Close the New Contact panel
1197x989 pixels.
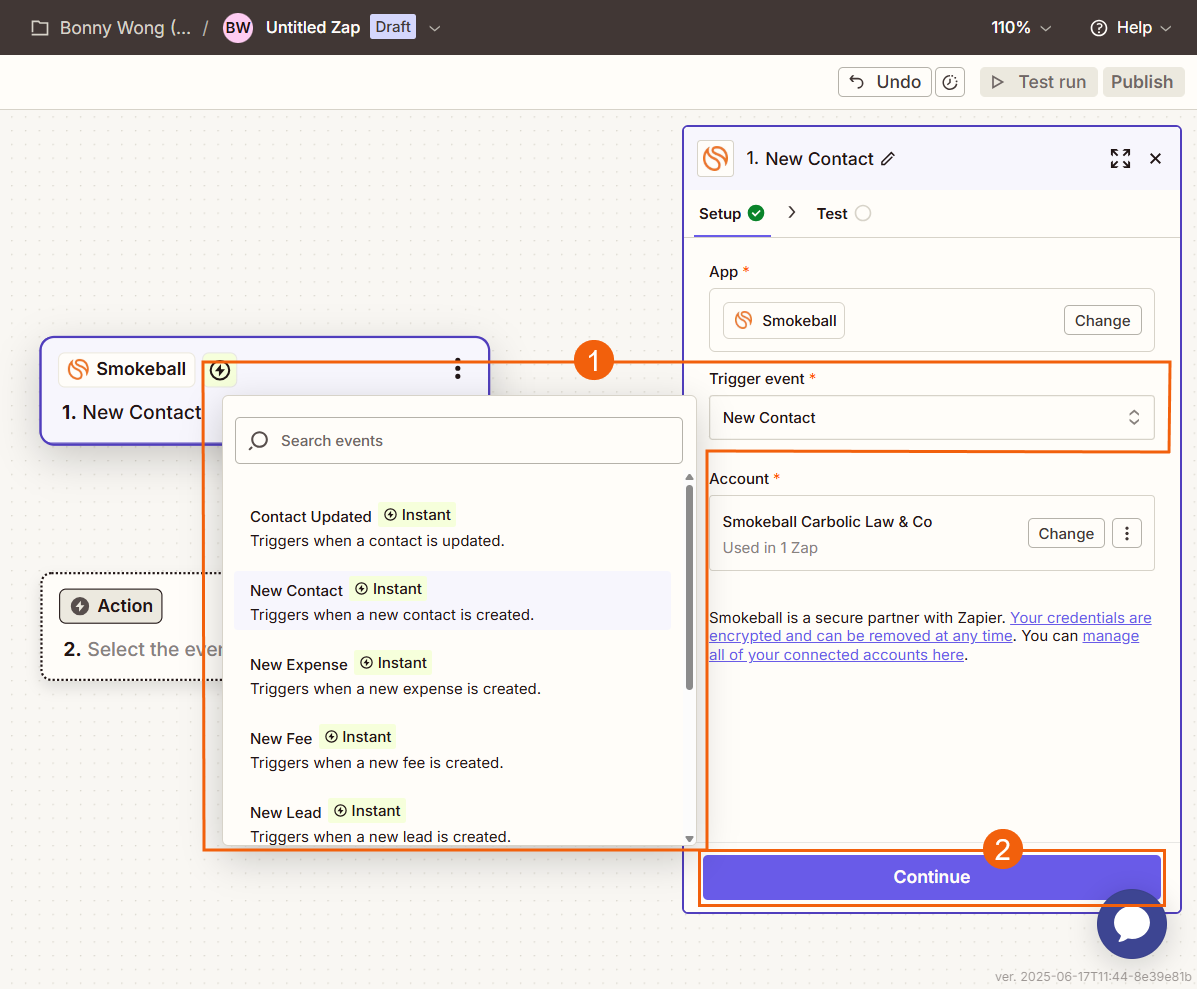tap(1155, 159)
